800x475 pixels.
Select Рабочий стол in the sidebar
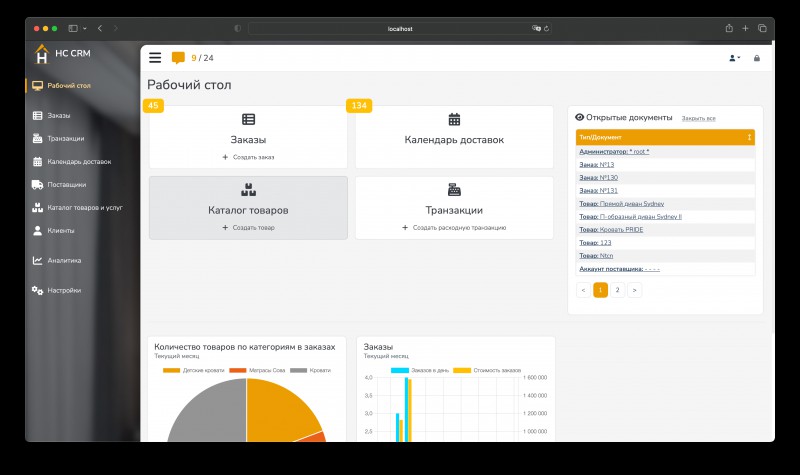point(69,86)
